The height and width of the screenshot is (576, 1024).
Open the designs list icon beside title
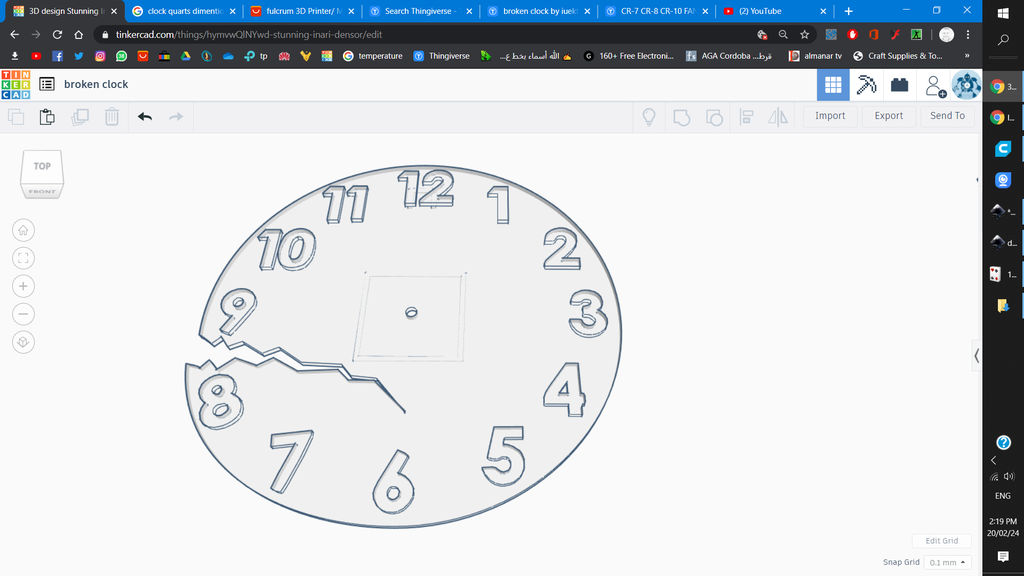[46, 84]
